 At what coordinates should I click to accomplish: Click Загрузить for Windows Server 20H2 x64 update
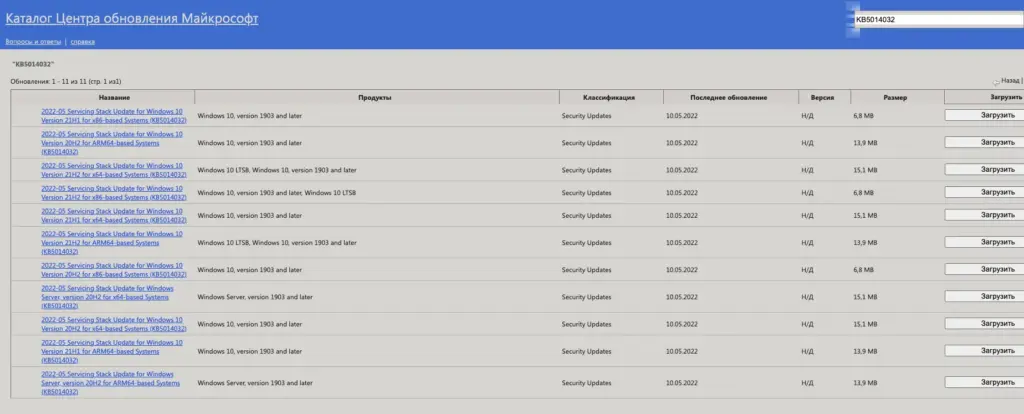[984, 296]
